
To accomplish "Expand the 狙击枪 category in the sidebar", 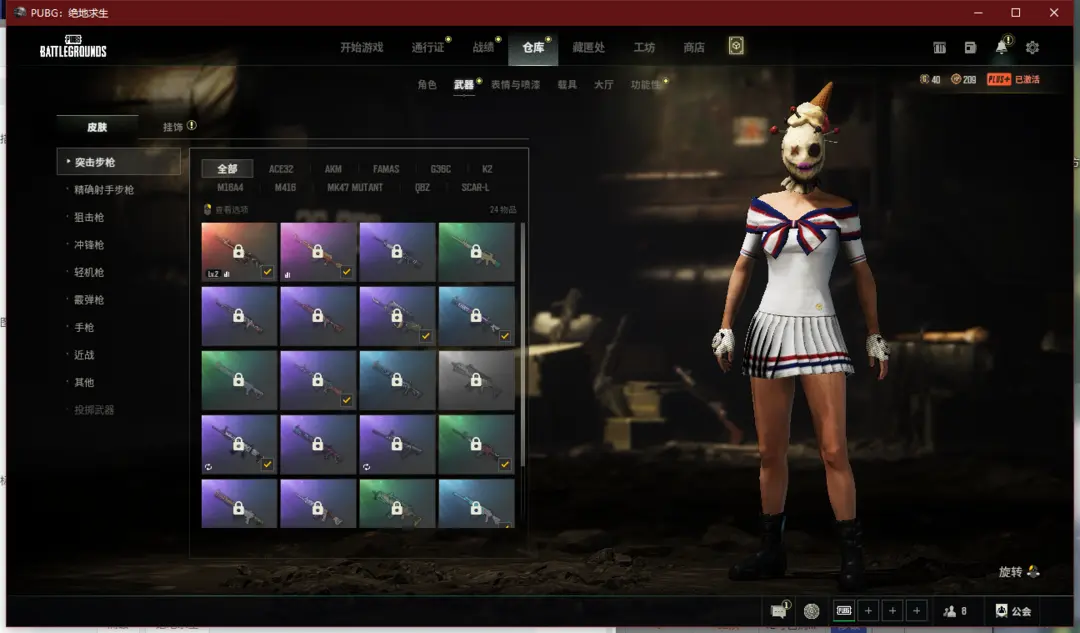I will tap(88, 217).
